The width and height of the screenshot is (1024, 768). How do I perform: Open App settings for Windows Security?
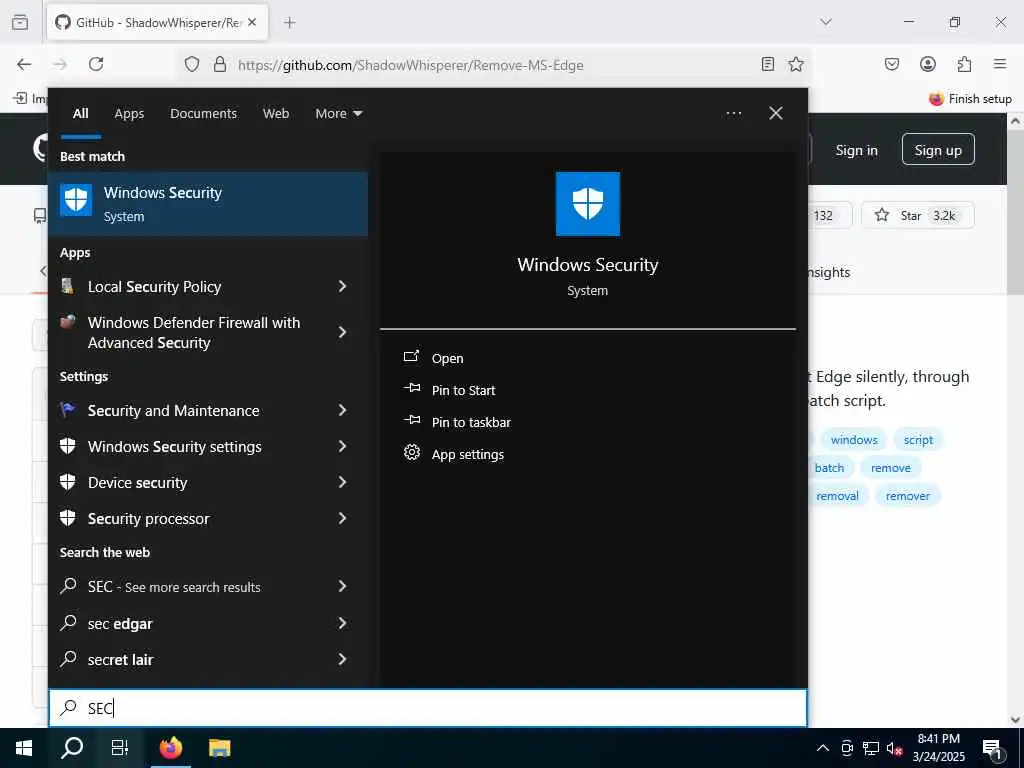tap(468, 455)
